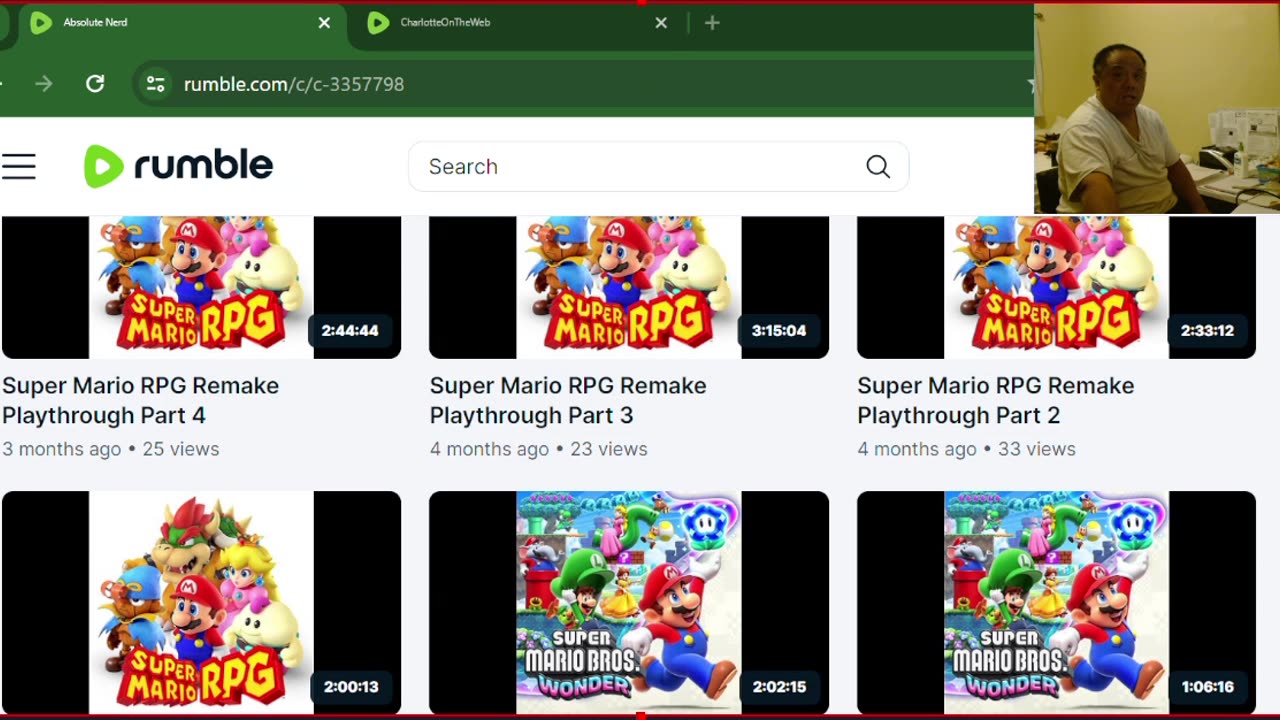Click "4 months ago • 23 views" text

(538, 449)
